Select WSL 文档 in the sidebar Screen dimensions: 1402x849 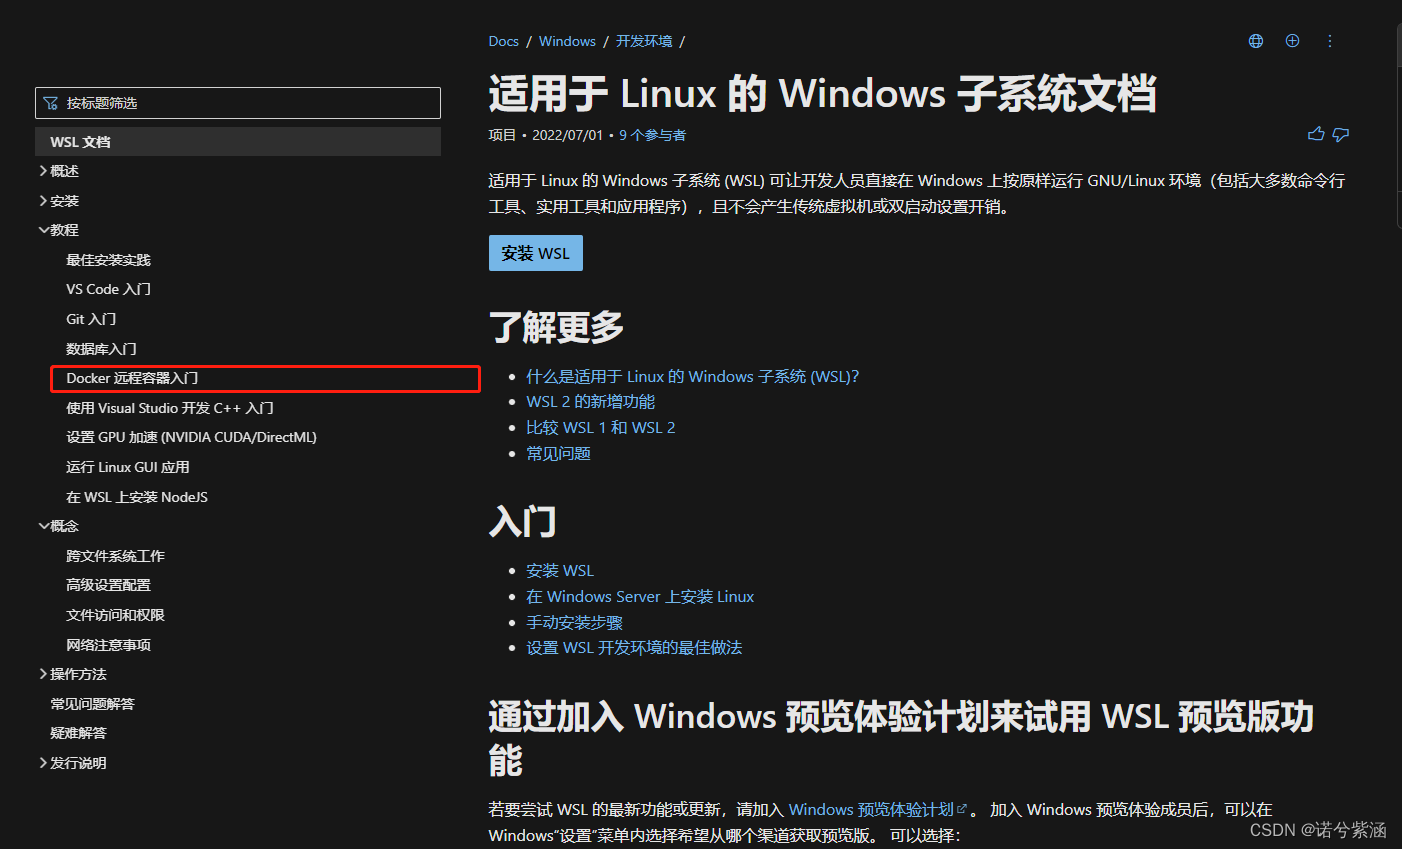tap(238, 142)
